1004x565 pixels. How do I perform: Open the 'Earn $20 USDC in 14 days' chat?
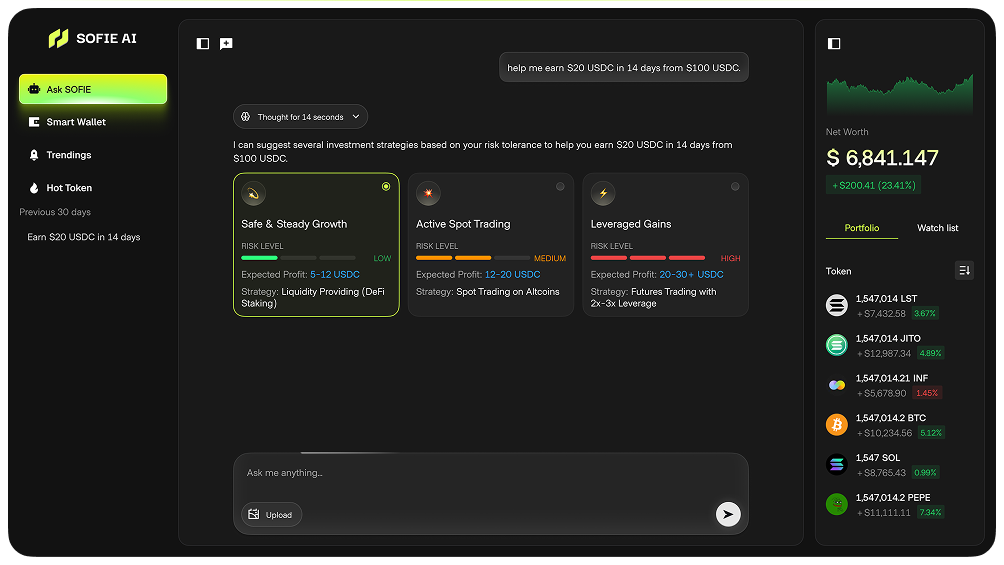coord(84,237)
